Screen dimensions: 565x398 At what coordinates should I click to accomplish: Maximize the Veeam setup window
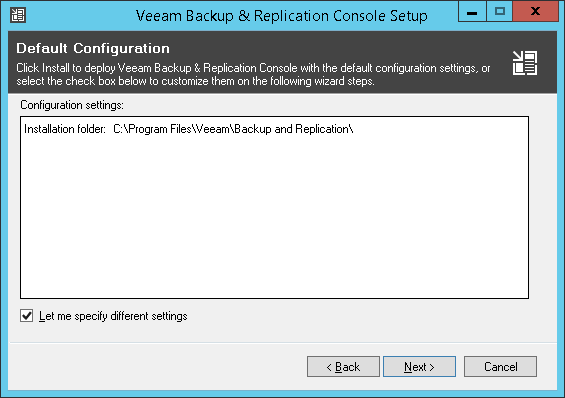499,12
